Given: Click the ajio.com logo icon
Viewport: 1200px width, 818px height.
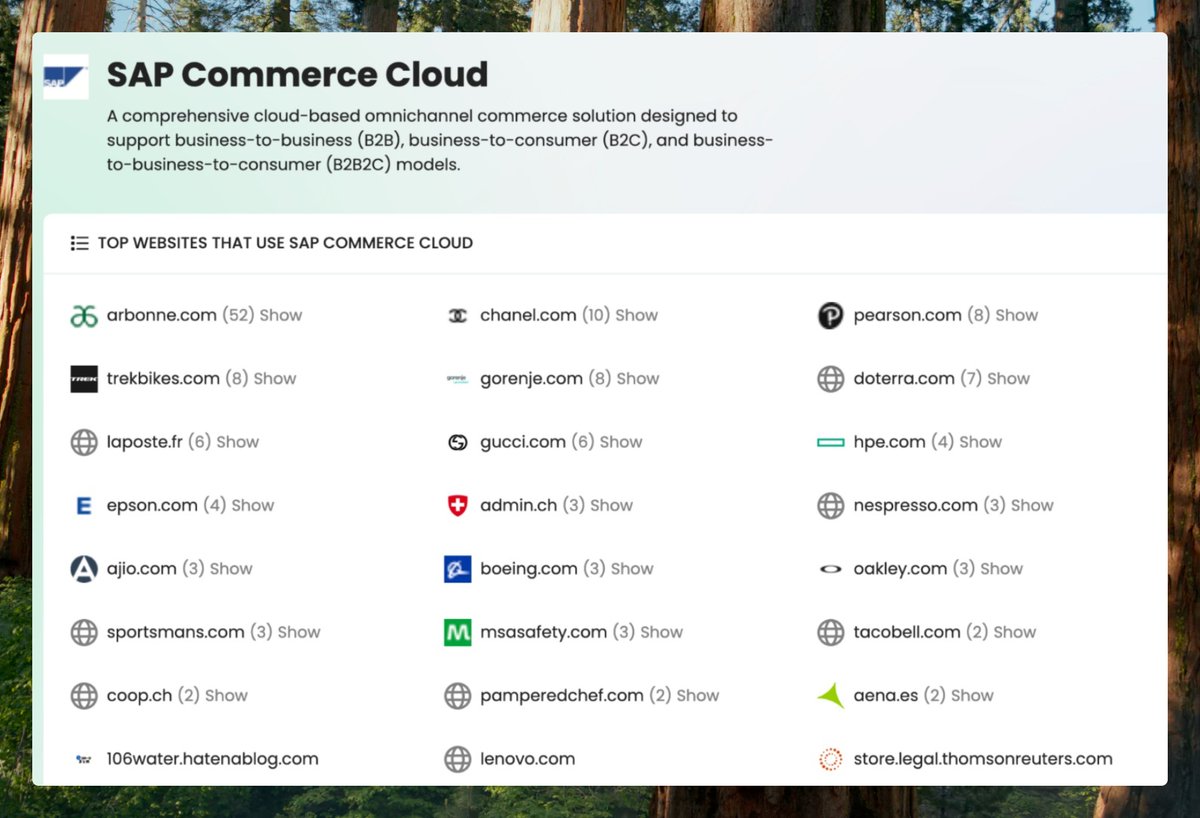Looking at the screenshot, I should (84, 569).
